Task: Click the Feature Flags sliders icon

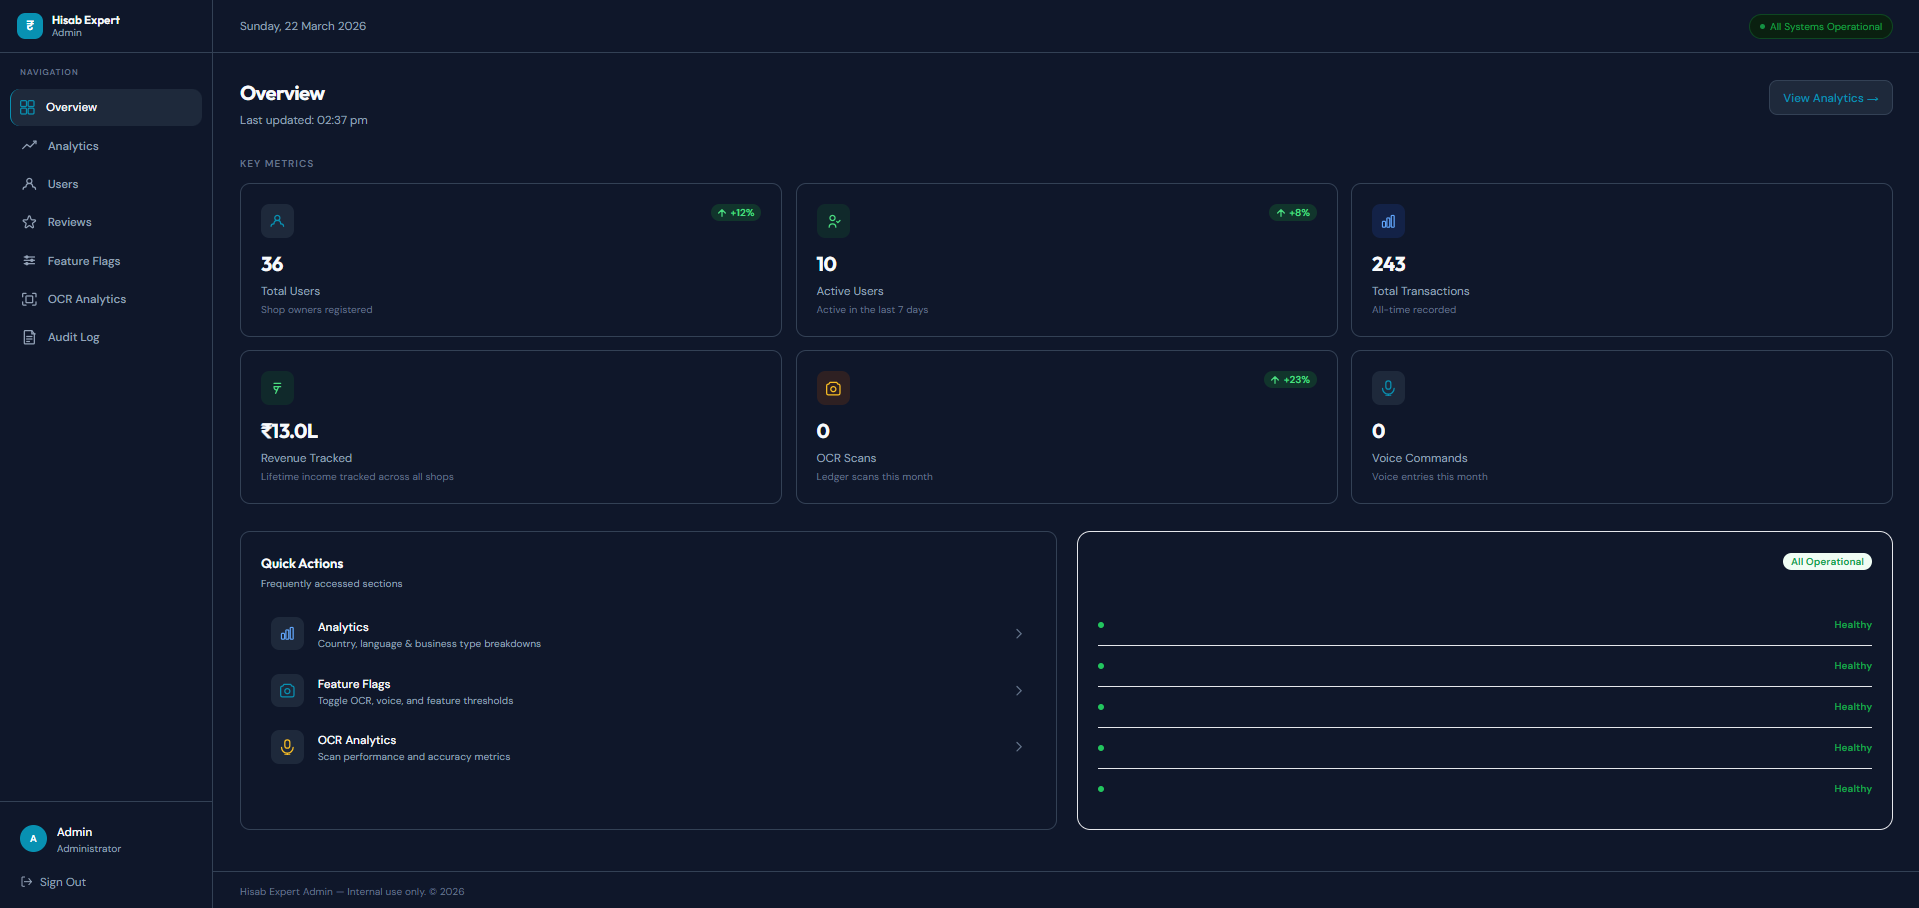Action: pyautogui.click(x=30, y=260)
